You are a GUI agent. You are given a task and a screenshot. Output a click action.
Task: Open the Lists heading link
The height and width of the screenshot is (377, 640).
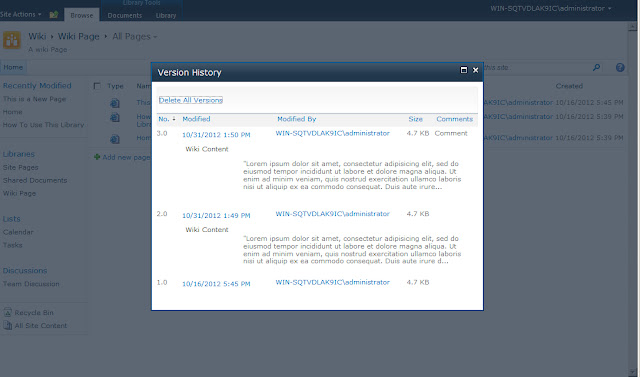[11, 219]
